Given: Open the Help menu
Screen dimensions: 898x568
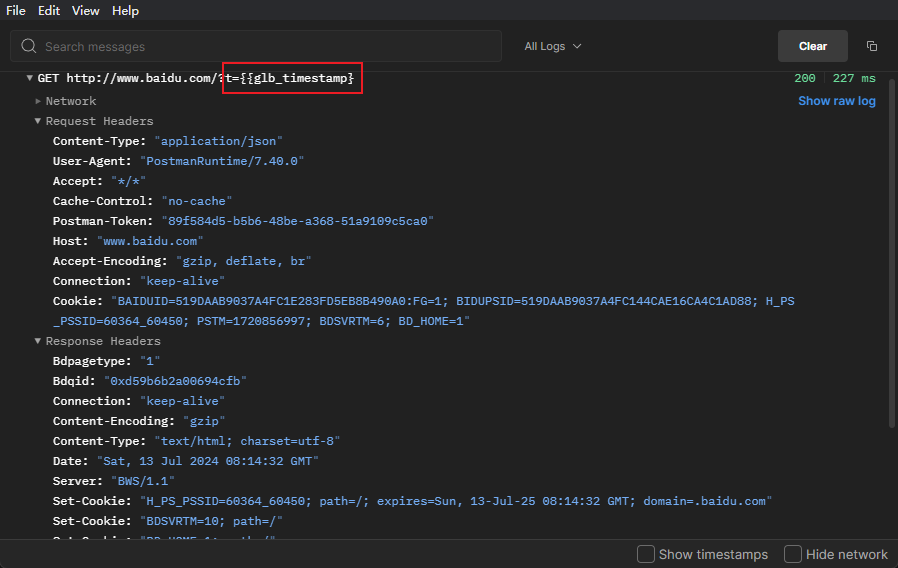Looking at the screenshot, I should tap(126, 11).
